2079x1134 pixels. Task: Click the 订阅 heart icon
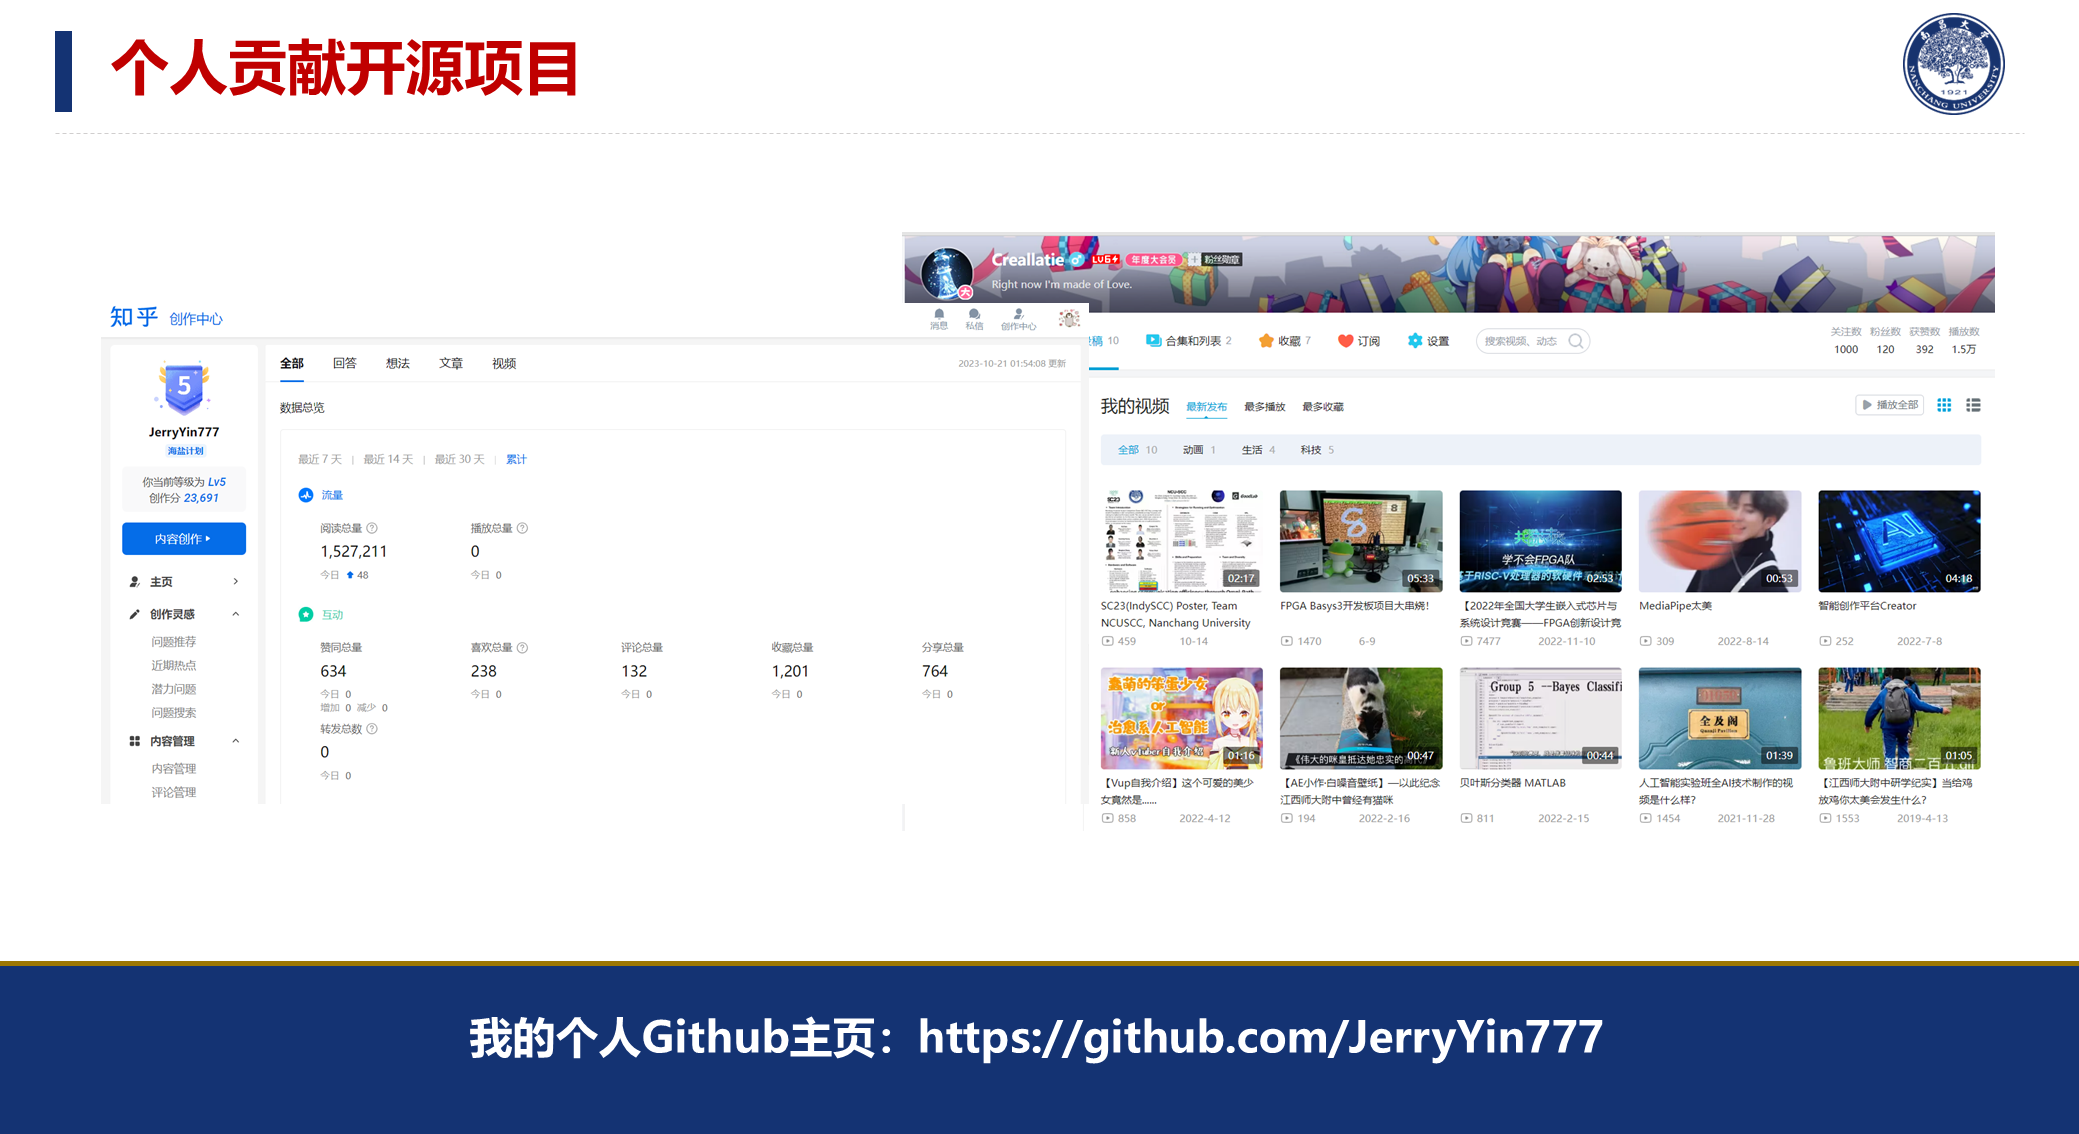(1345, 341)
